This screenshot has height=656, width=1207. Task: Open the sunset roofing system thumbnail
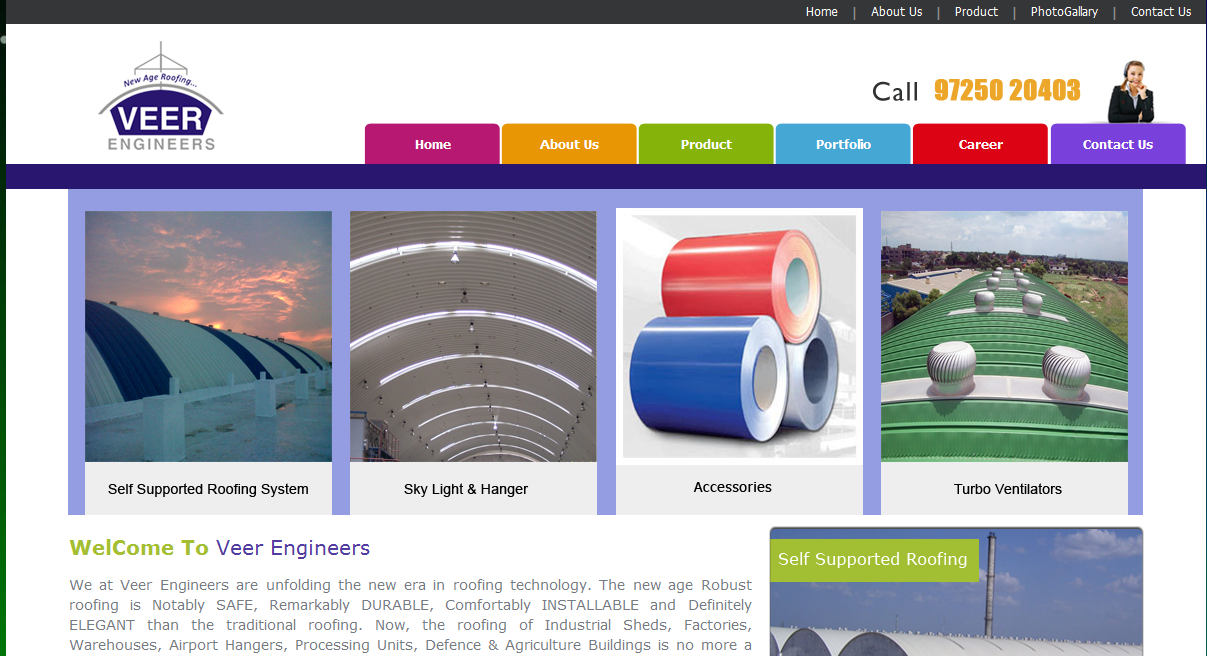(x=208, y=336)
